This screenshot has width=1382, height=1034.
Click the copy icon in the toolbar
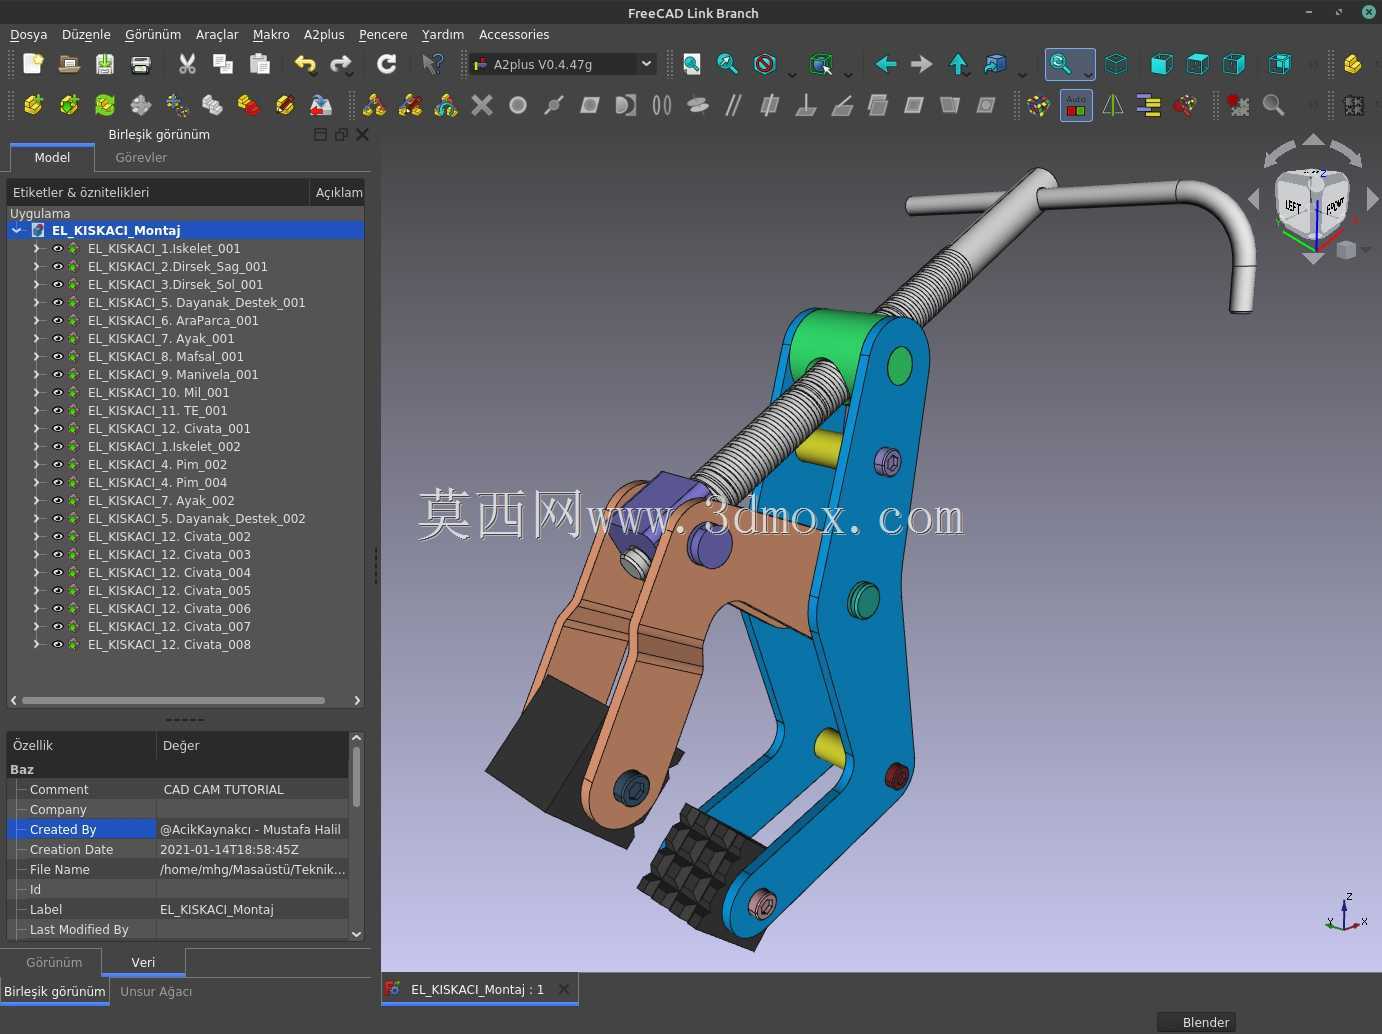(x=223, y=64)
